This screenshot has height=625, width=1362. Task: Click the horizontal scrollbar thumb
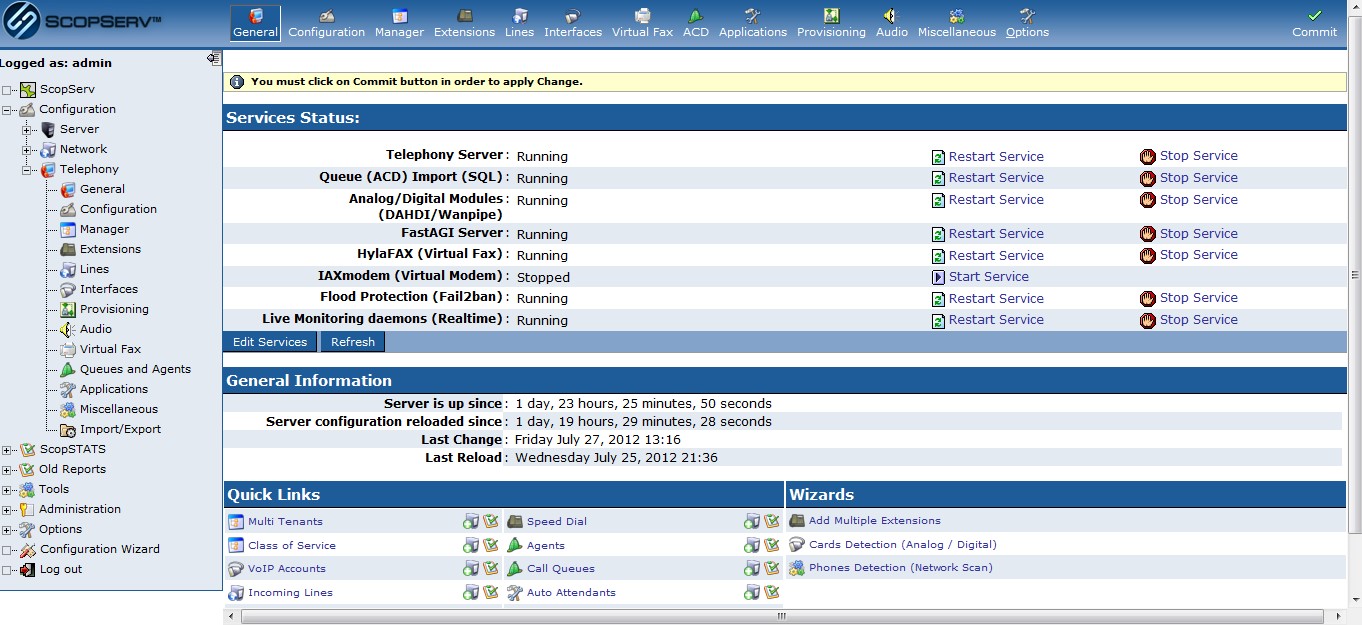(x=783, y=616)
